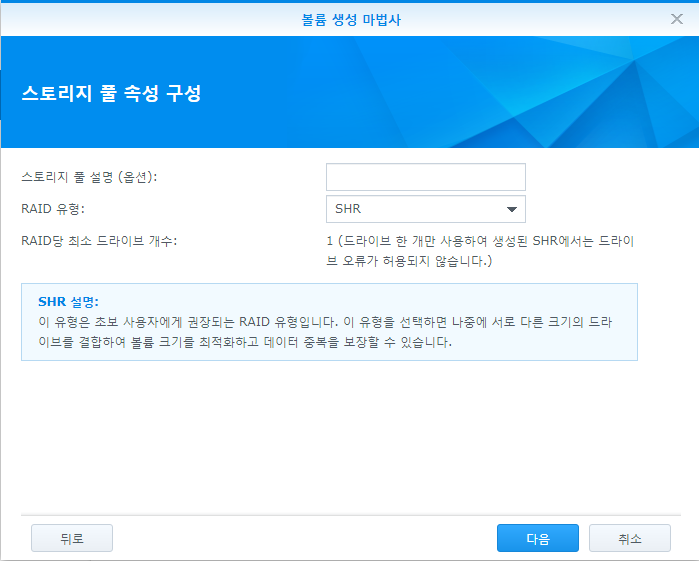Click the SHR 설명 heading

pos(68,302)
